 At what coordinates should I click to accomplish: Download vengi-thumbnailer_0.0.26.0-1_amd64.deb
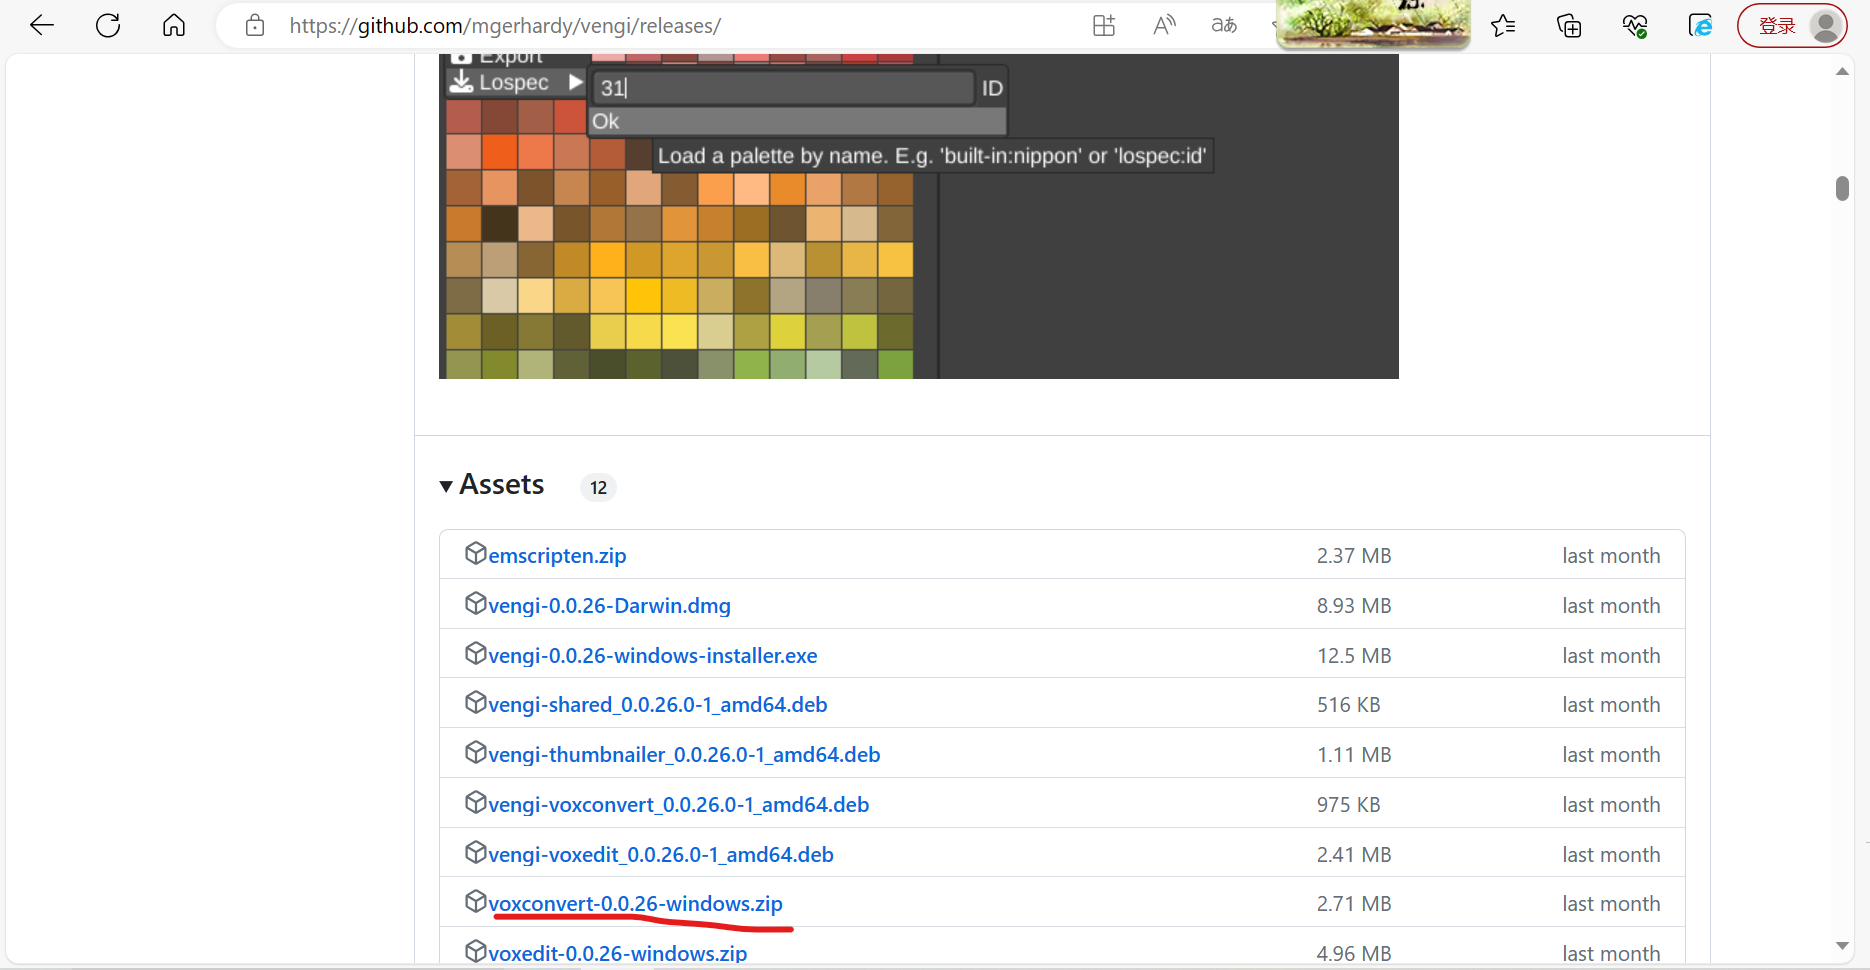click(x=684, y=755)
